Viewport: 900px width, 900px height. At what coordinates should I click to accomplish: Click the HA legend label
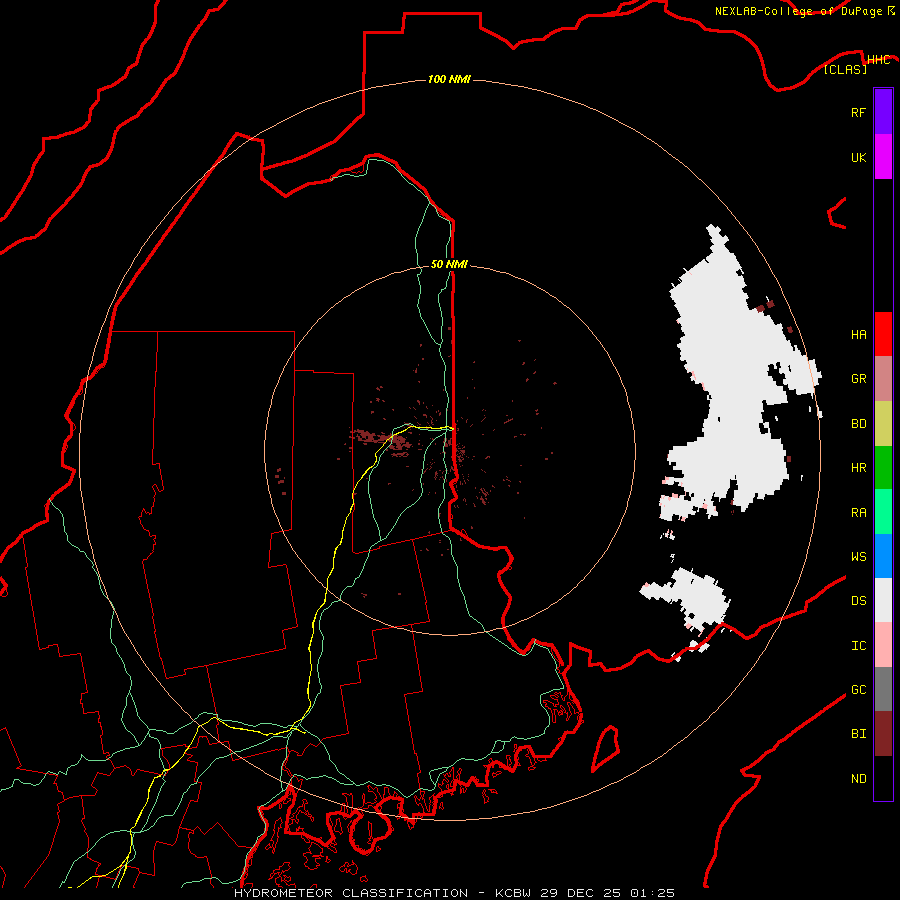tap(858, 335)
